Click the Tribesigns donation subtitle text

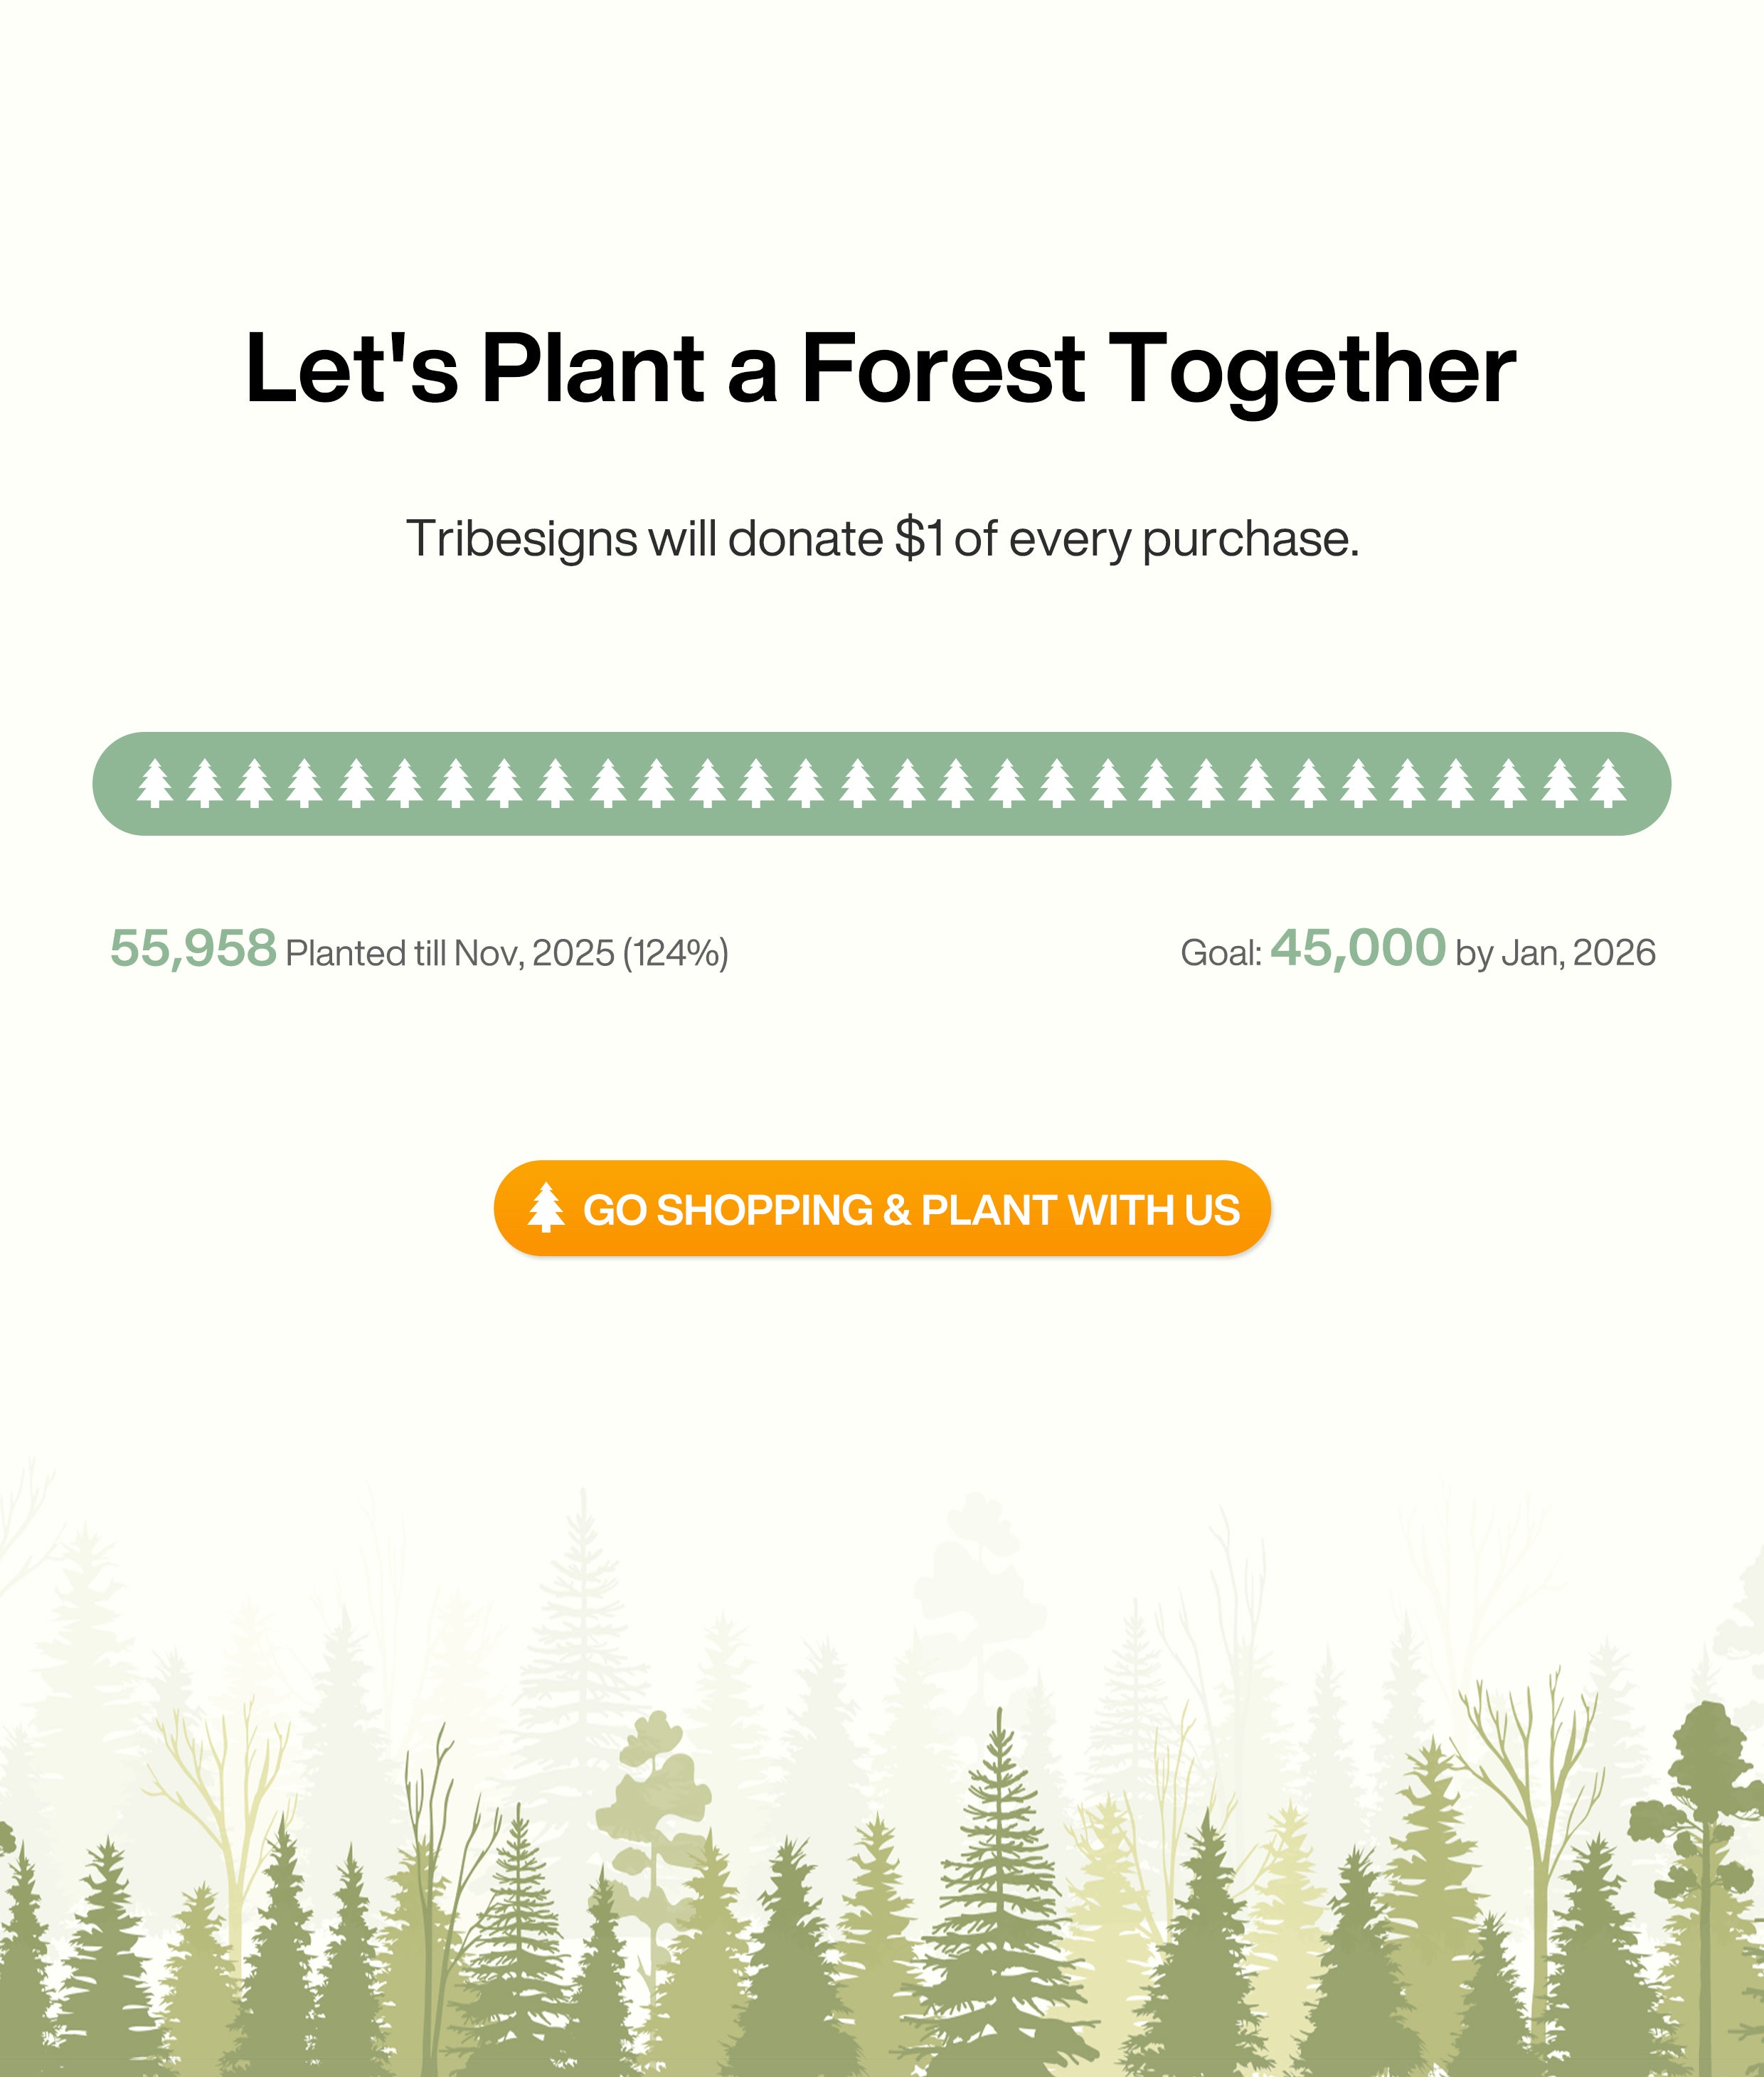click(881, 539)
